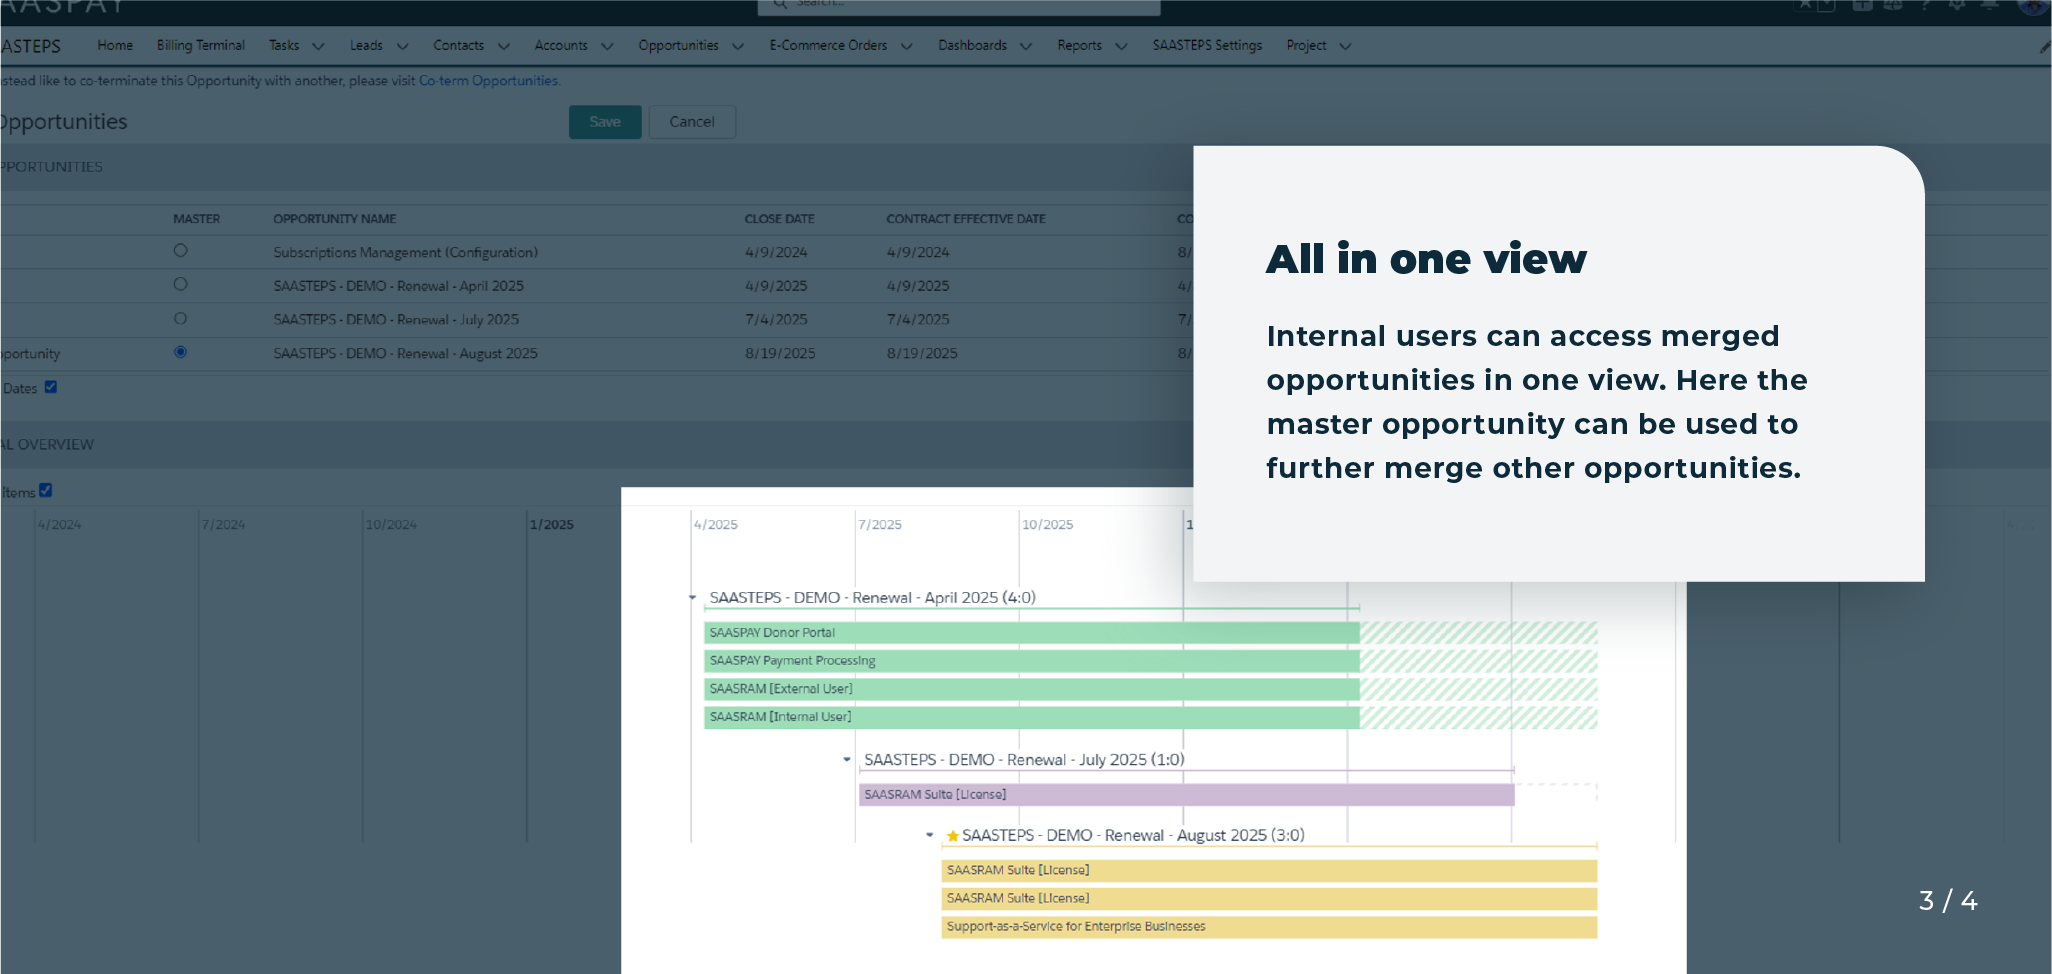
Task: Click the Save button
Action: (605, 122)
